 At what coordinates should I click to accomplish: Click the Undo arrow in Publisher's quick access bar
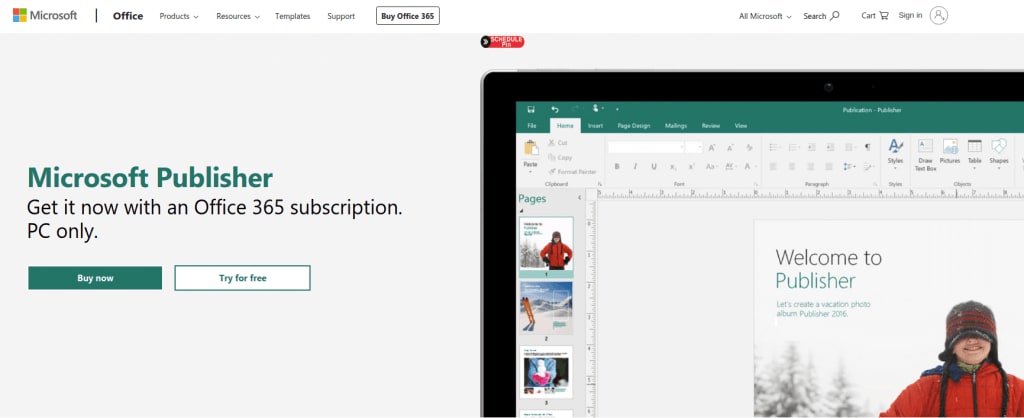coord(555,110)
